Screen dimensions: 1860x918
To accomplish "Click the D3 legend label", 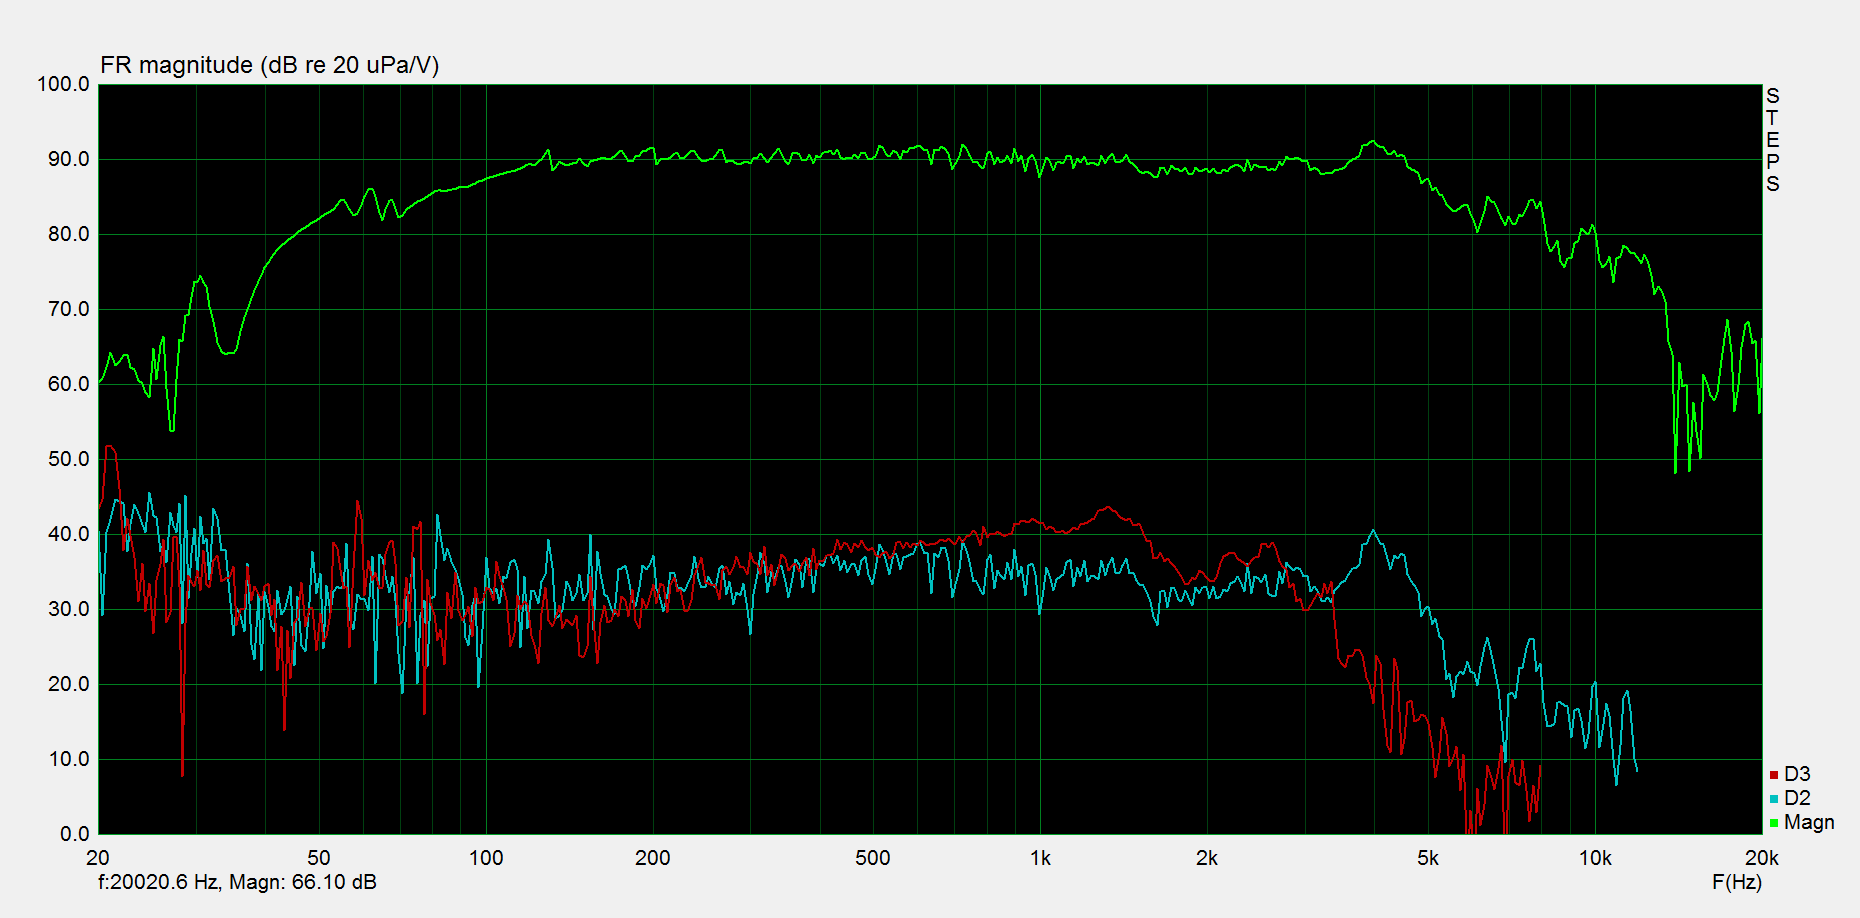I will pos(1797,774).
